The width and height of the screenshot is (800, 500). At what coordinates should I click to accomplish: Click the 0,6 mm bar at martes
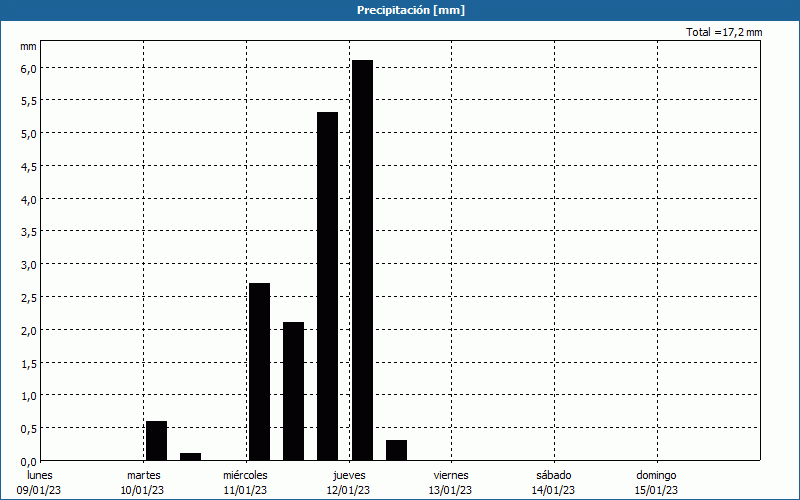(x=157, y=441)
